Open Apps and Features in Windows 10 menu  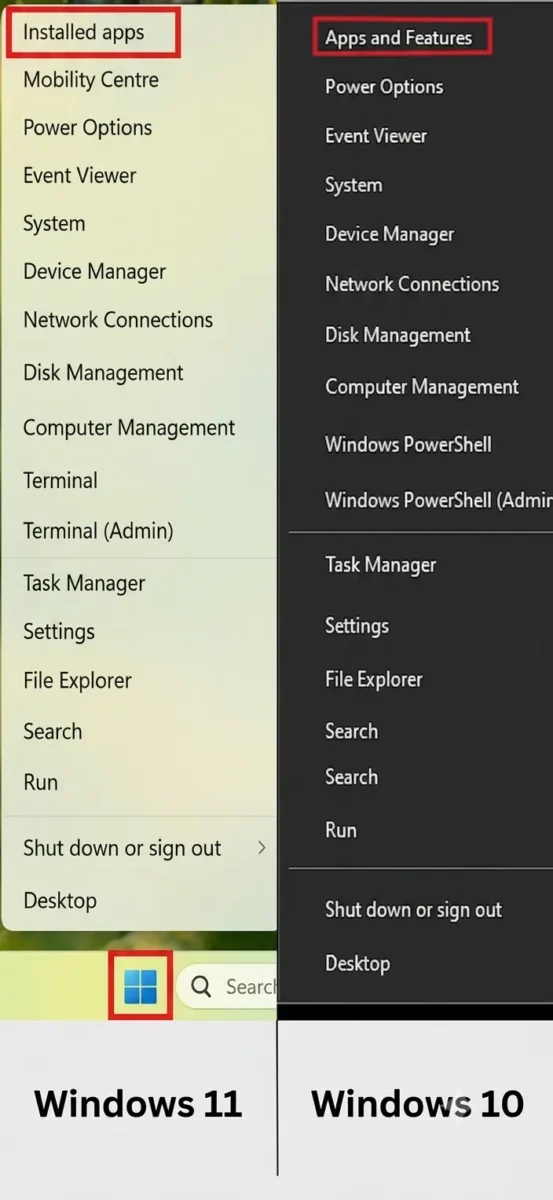click(x=398, y=38)
